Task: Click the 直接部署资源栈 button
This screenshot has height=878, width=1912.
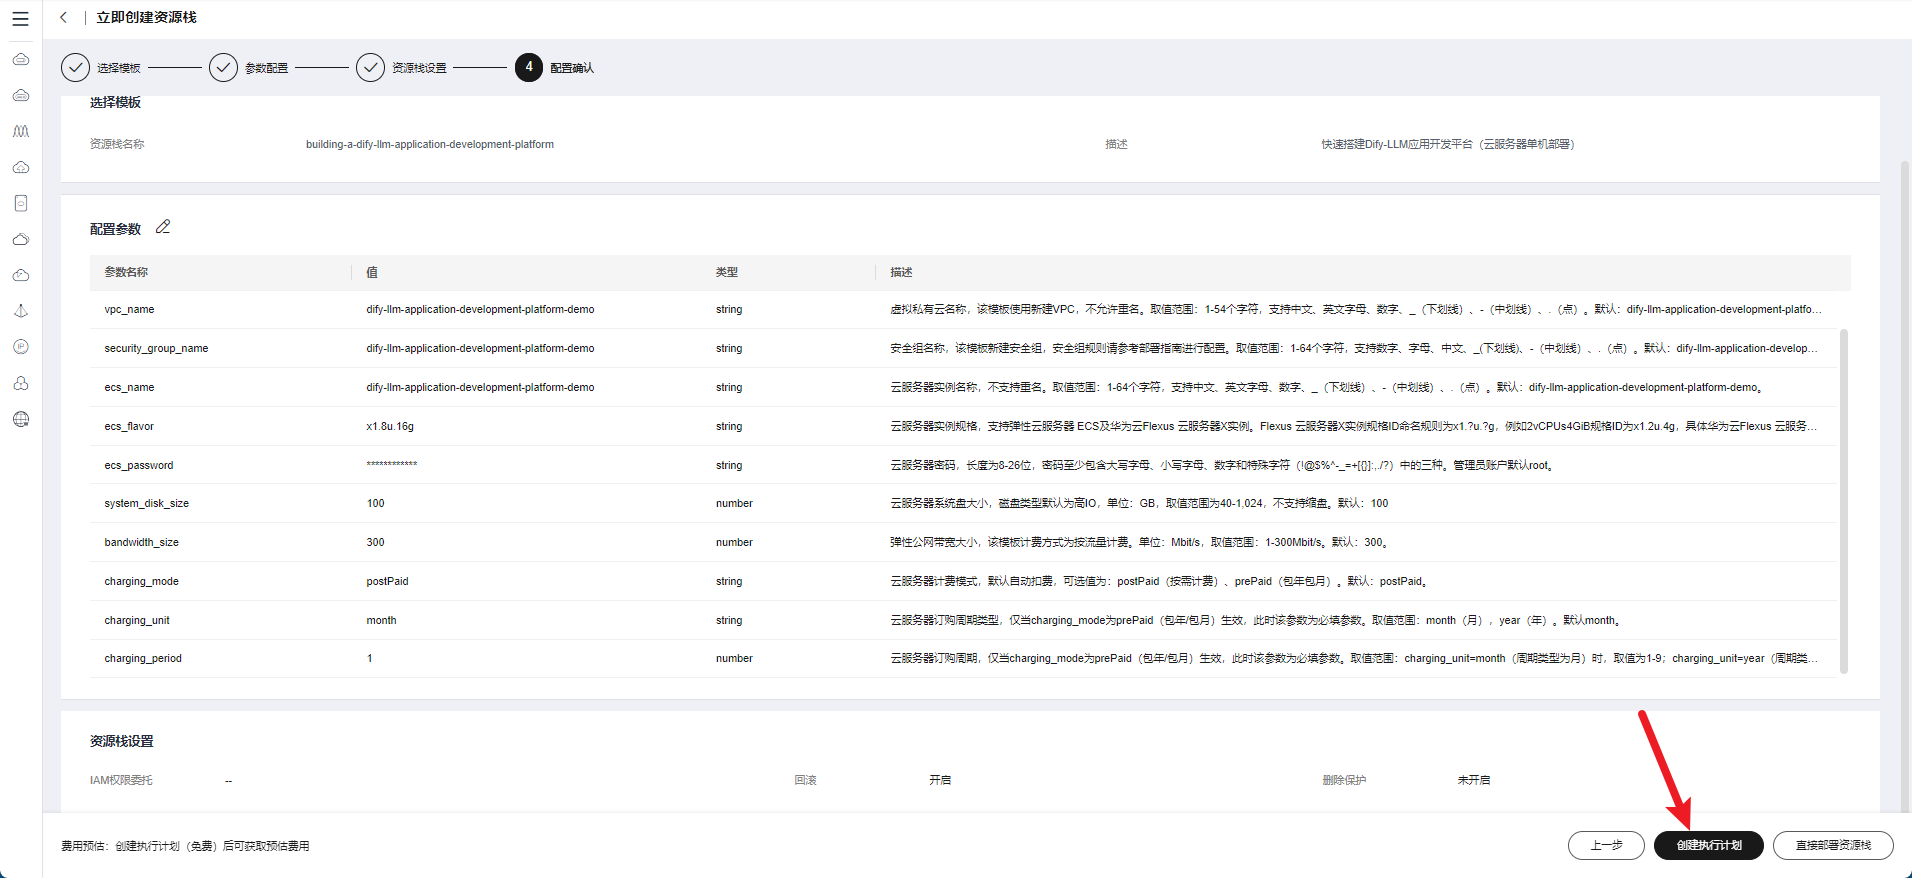Action: (x=1833, y=845)
